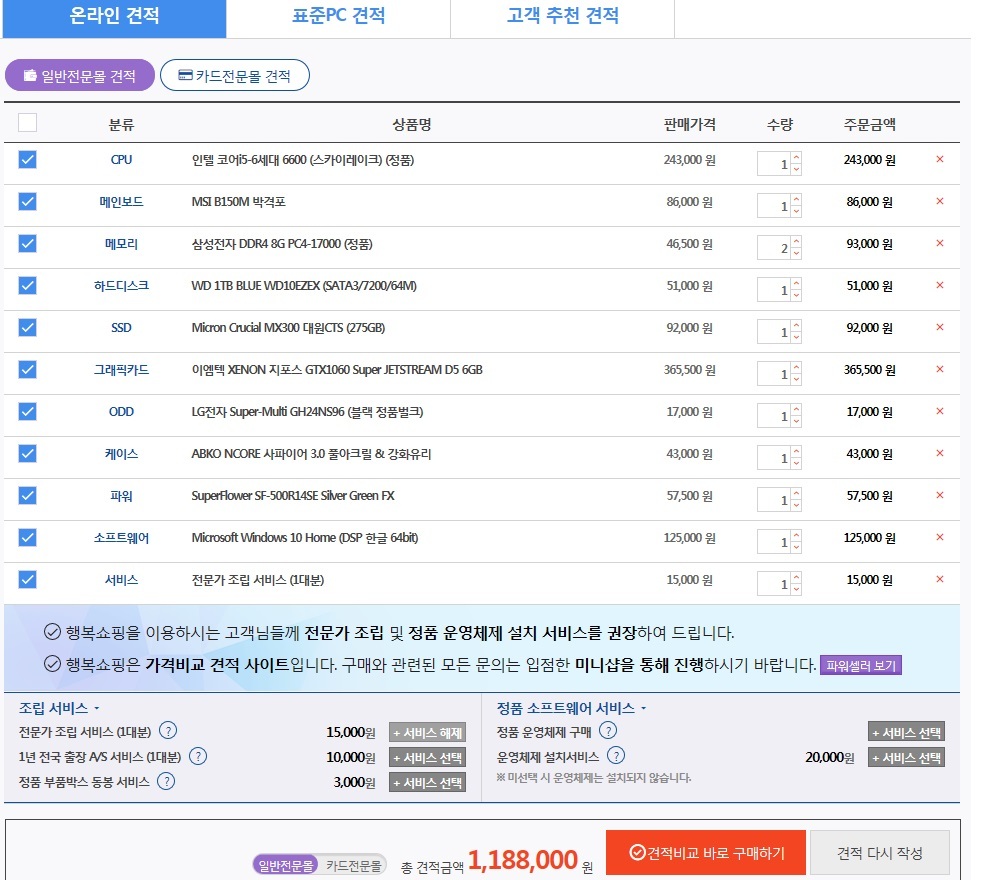The image size is (1008, 880).
Task: Click question mark next to 운영체제 설치서비스
Action: [616, 756]
